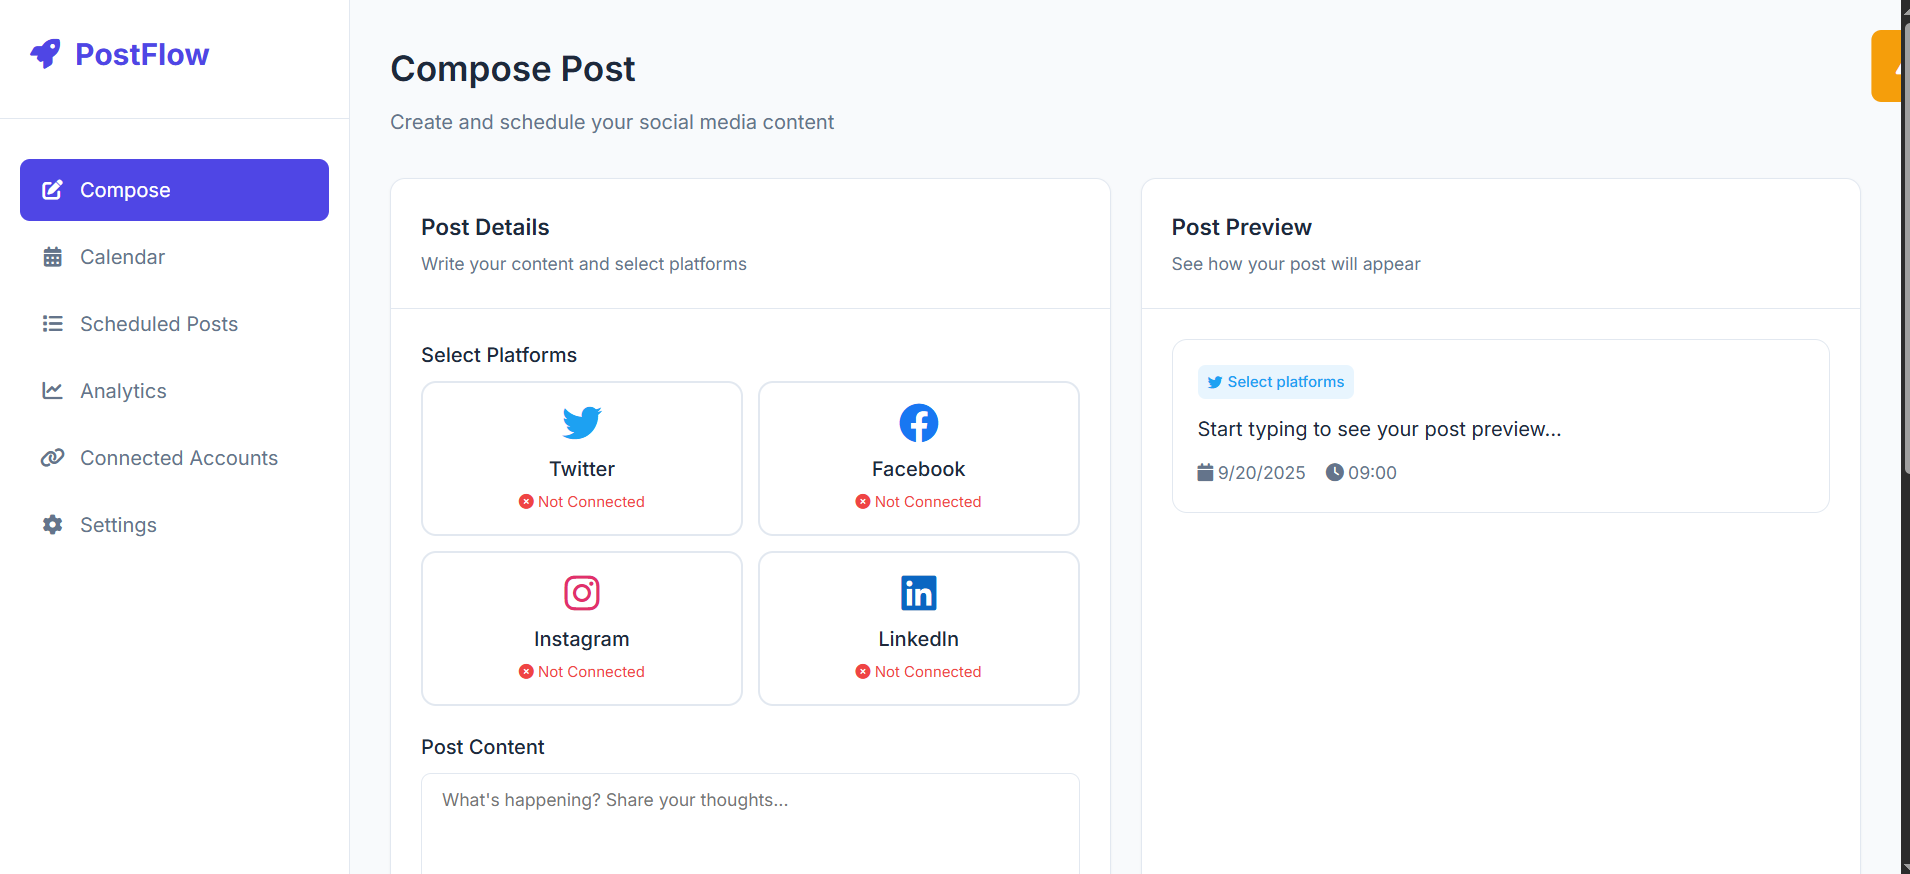Image resolution: width=1910 pixels, height=874 pixels.
Task: Open the Analytics section
Action: [x=174, y=391]
